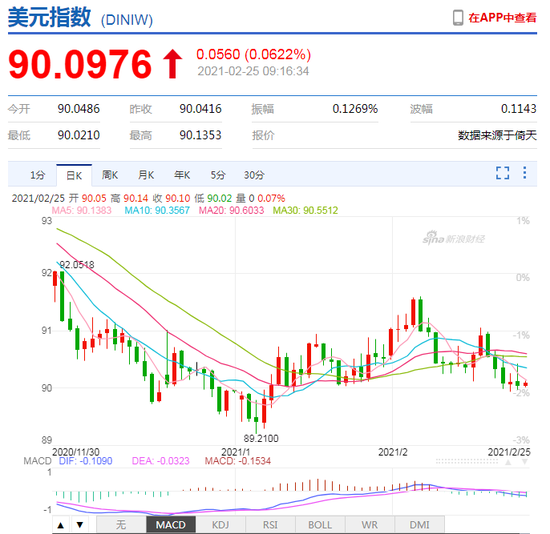This screenshot has height=534, width=550.
Task: Click the current price 90.0976
Action: [x=80, y=64]
